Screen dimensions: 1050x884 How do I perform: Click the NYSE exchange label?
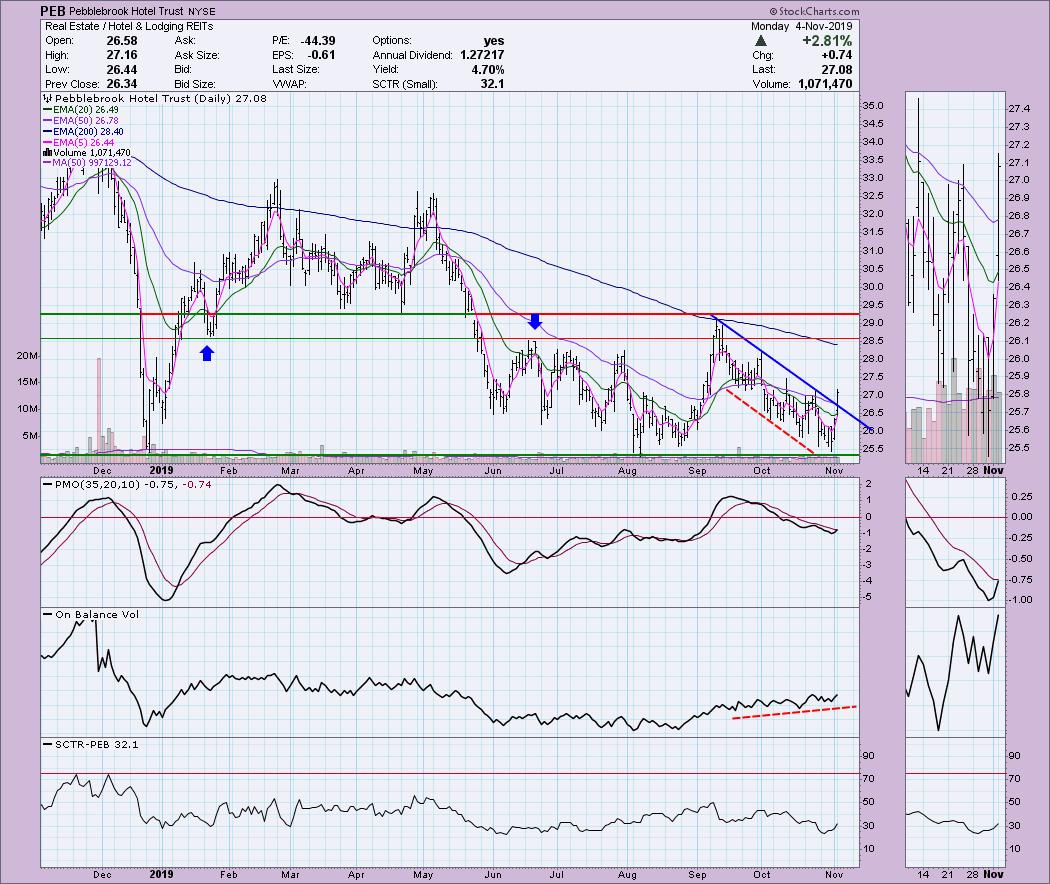(x=202, y=11)
